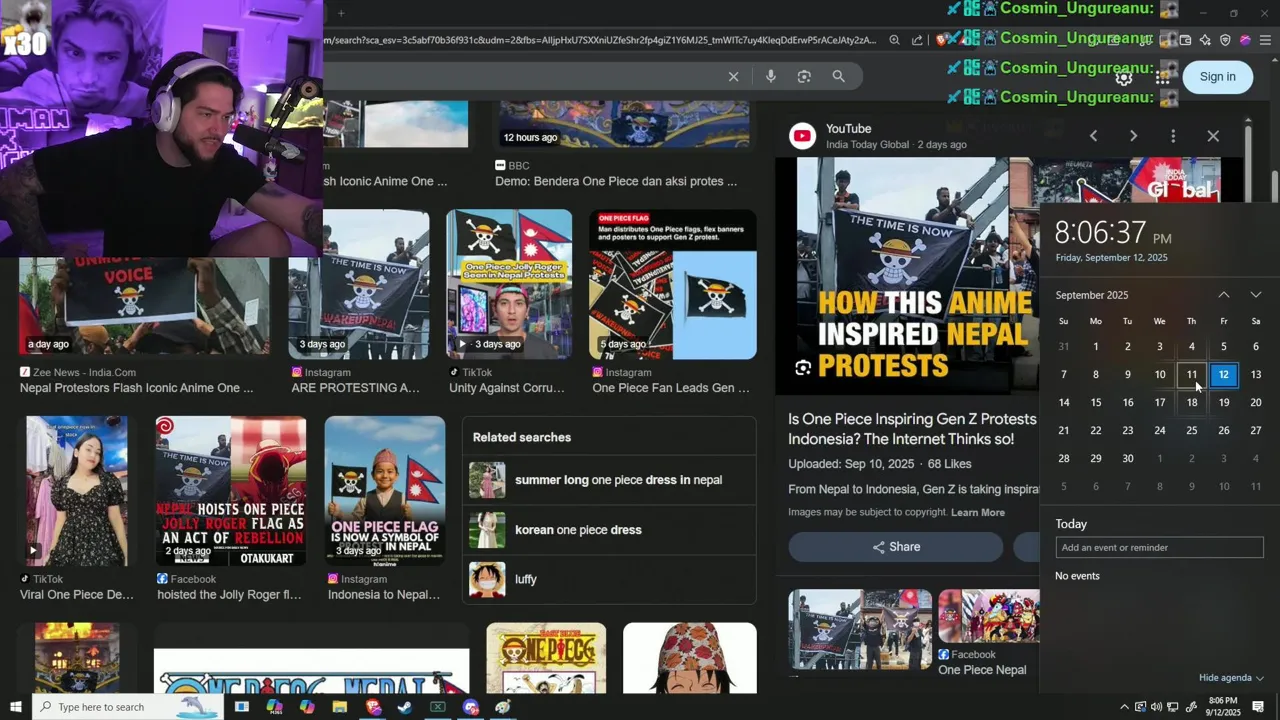The height and width of the screenshot is (720, 1280).
Task: Select September 12 highlighted date in calendar
Action: point(1224,375)
